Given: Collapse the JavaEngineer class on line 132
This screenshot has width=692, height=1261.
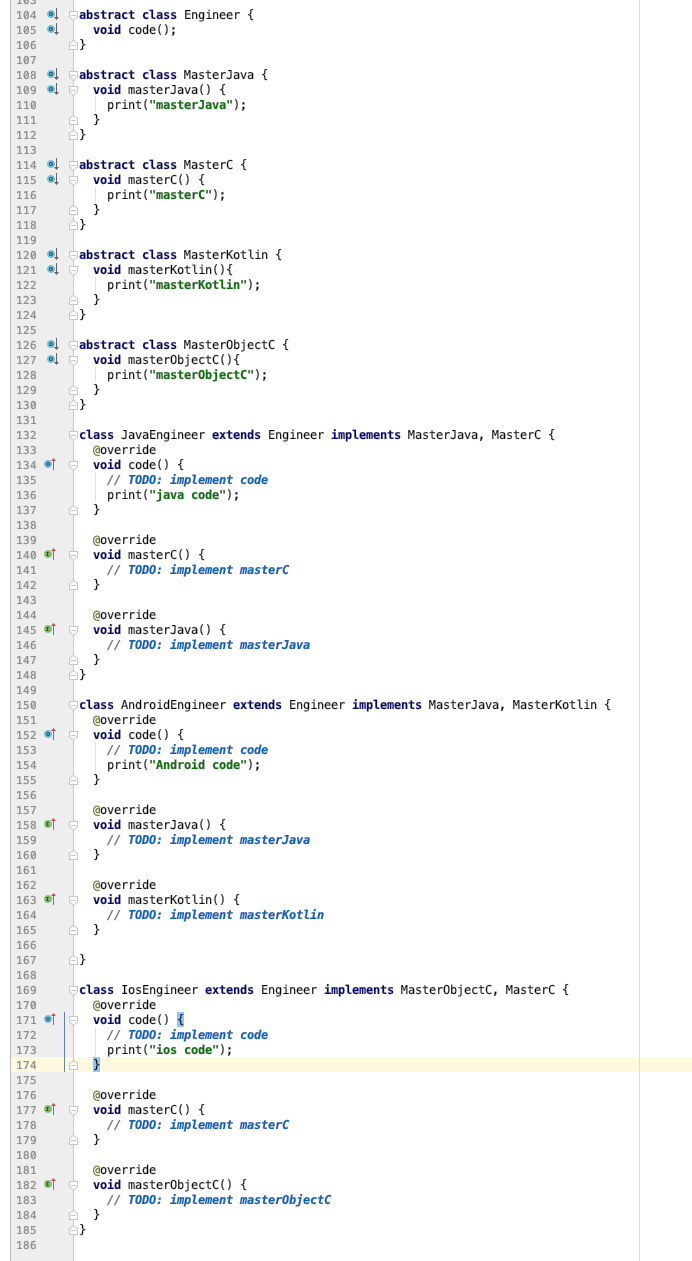Looking at the screenshot, I should pos(73,435).
